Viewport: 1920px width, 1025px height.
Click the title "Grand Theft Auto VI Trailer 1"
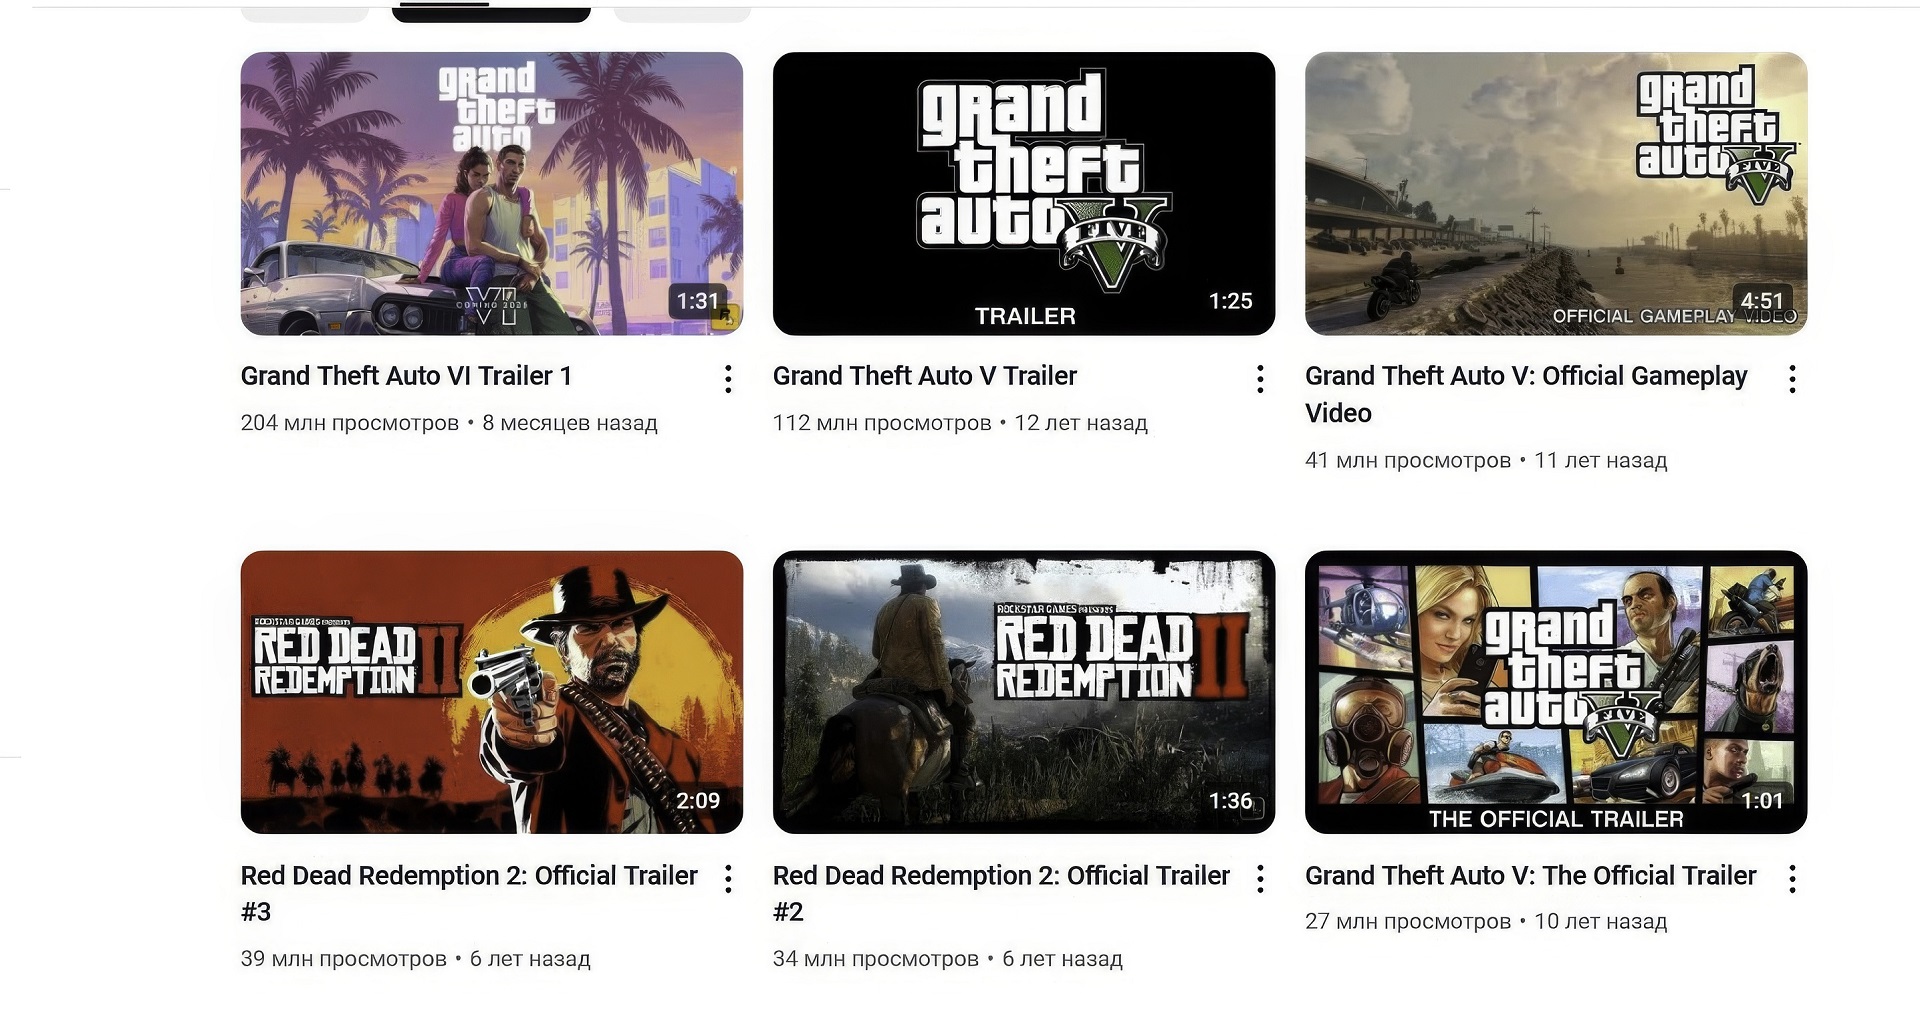[406, 376]
